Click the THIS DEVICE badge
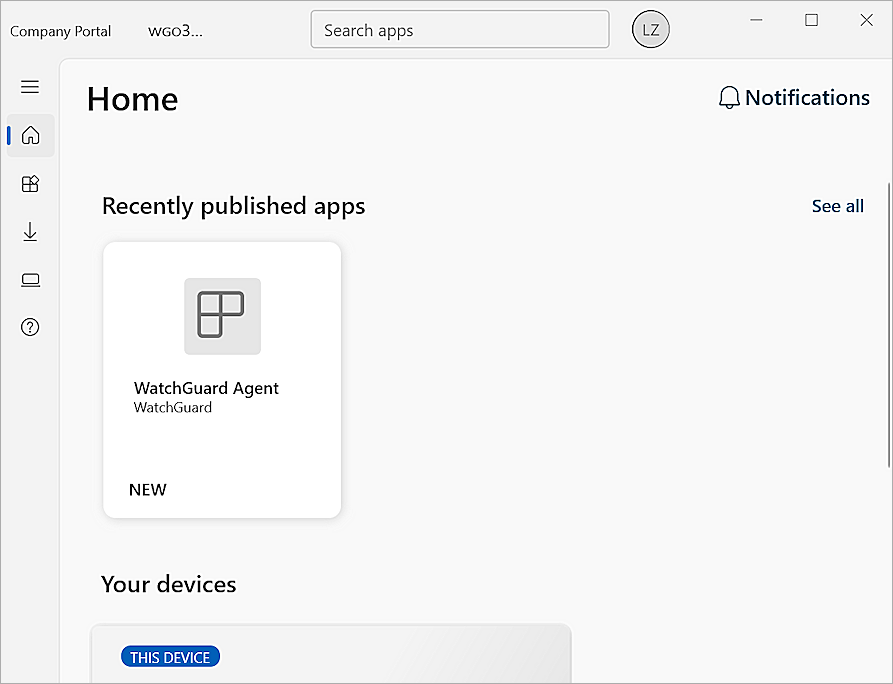Image resolution: width=893 pixels, height=684 pixels. (170, 656)
